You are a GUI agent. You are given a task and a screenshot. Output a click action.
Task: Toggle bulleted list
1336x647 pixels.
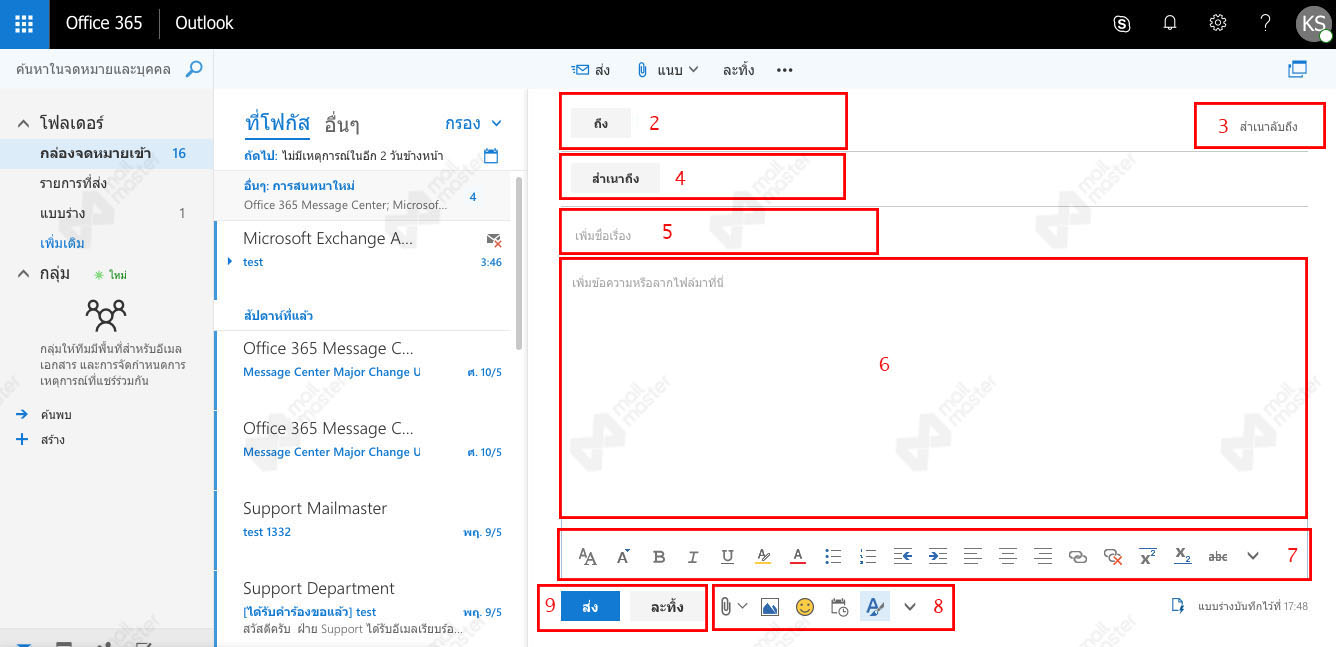[833, 557]
